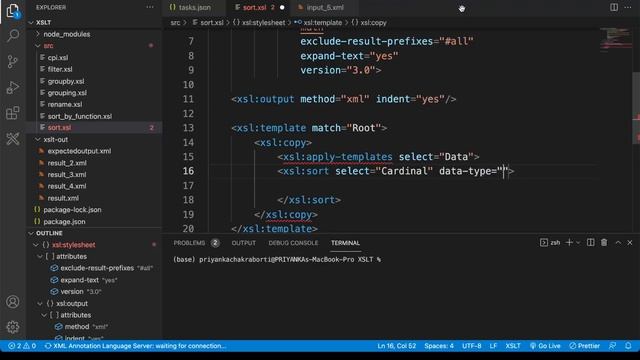Open notifications bell in status bar

[x=628, y=346]
